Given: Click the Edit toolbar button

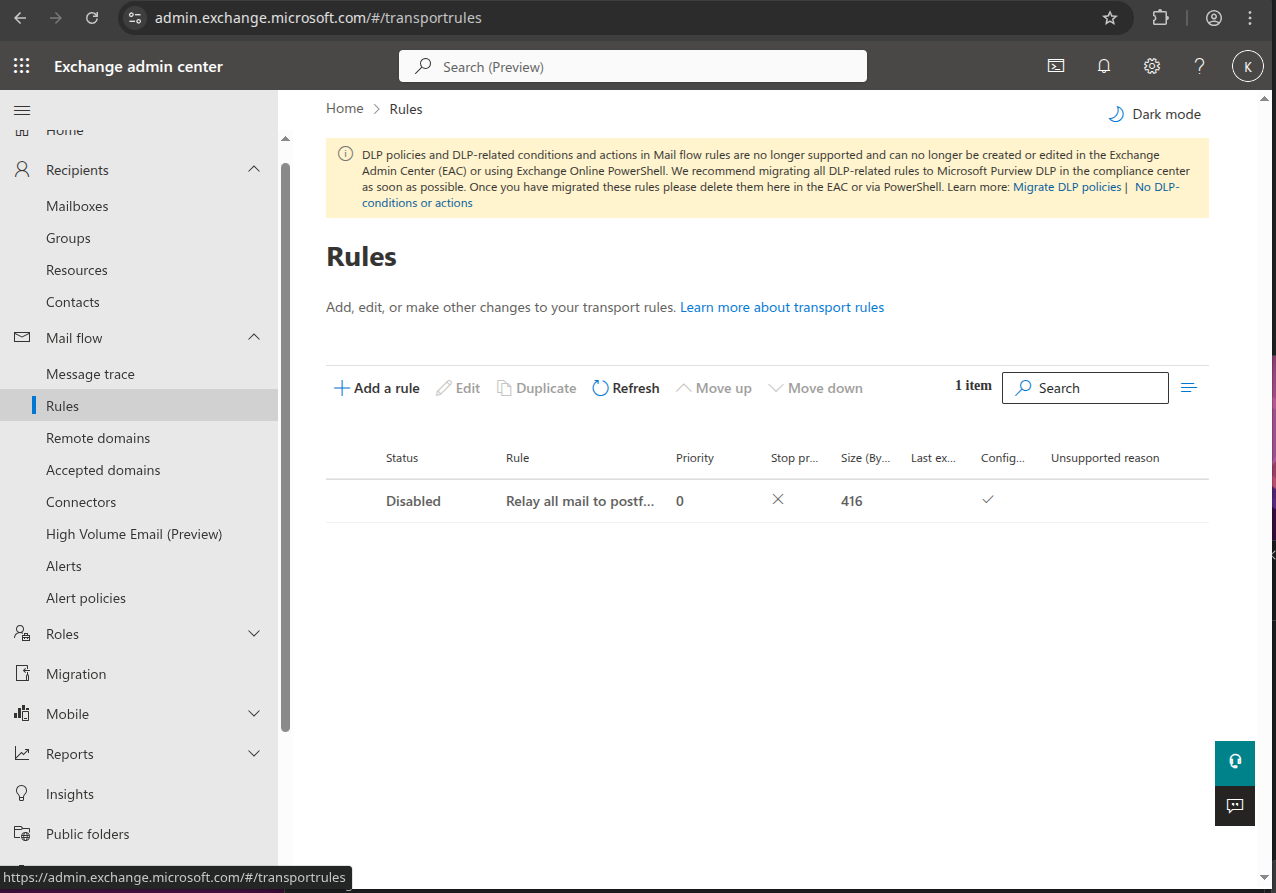Looking at the screenshot, I should pyautogui.click(x=458, y=388).
